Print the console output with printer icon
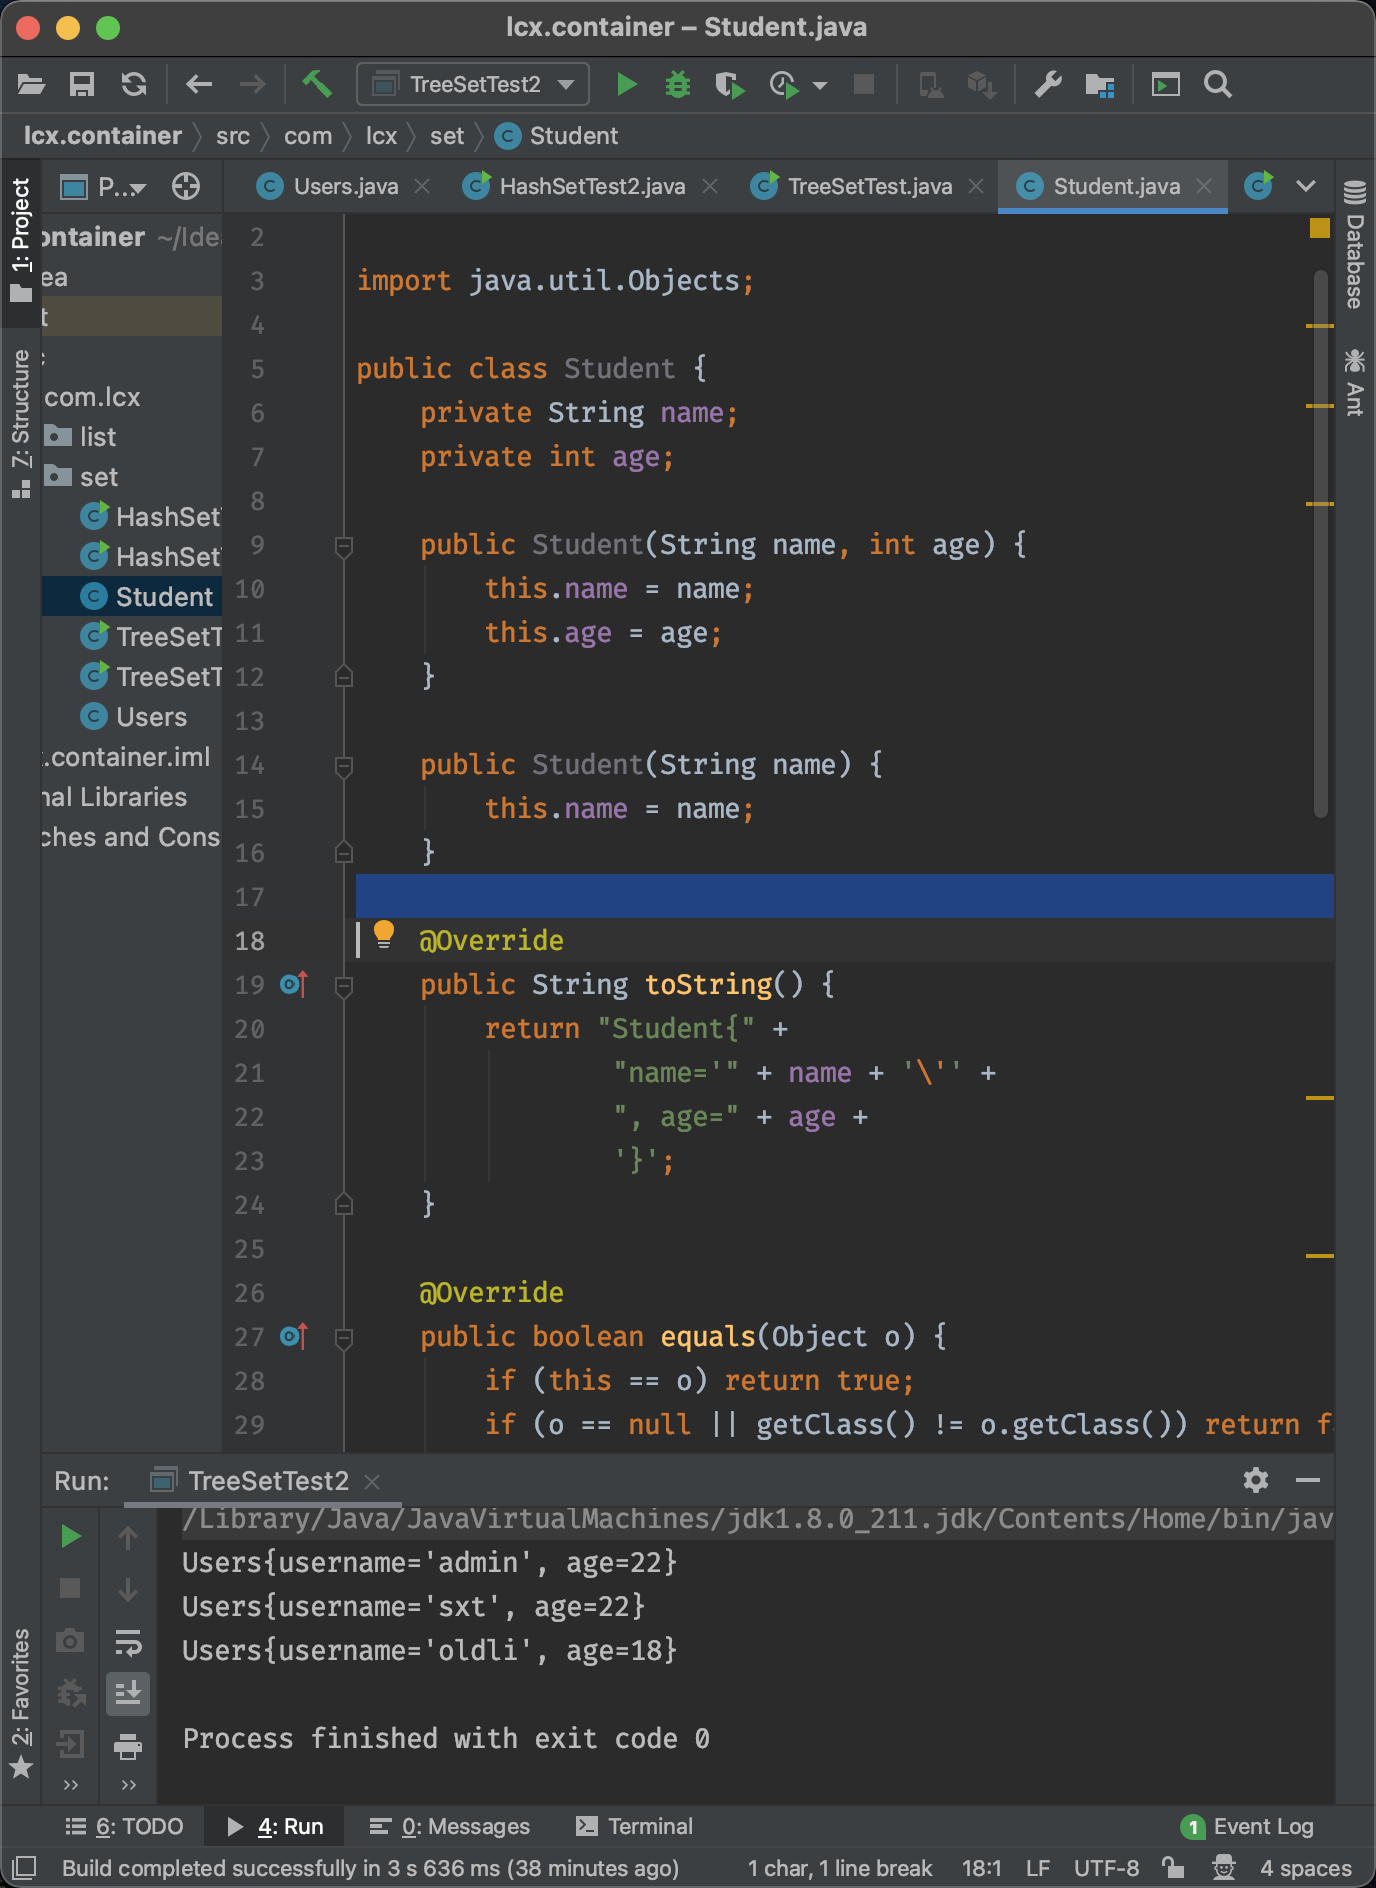Image resolution: width=1376 pixels, height=1888 pixels. tap(128, 1746)
